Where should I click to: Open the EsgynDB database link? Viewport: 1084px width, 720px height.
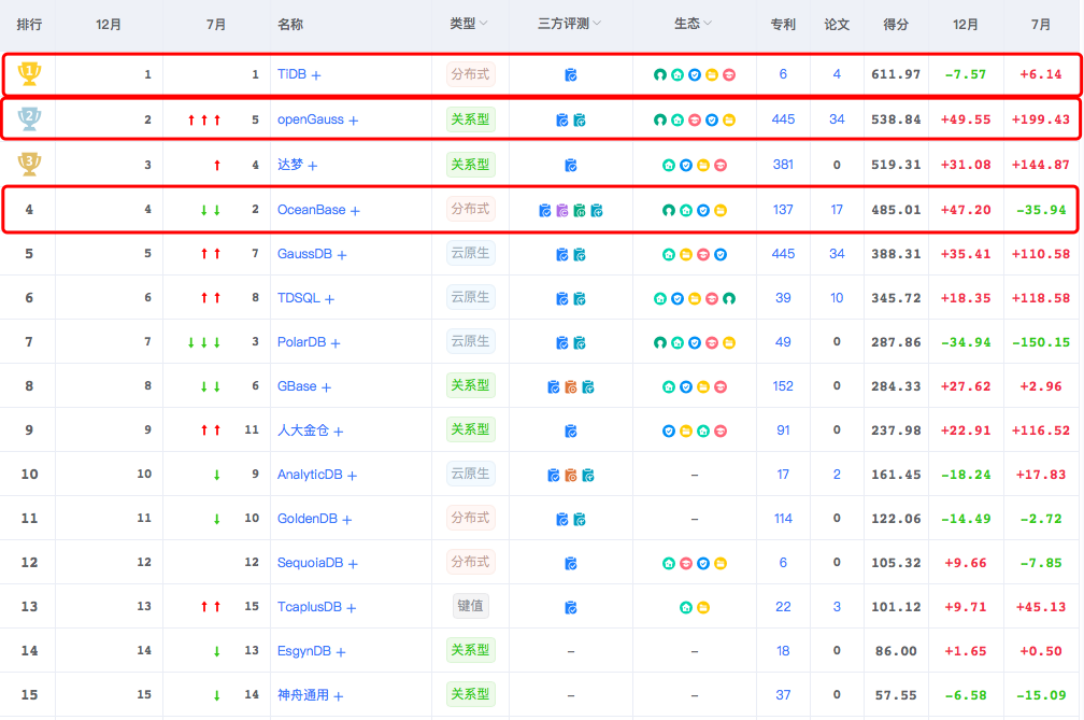(x=304, y=651)
